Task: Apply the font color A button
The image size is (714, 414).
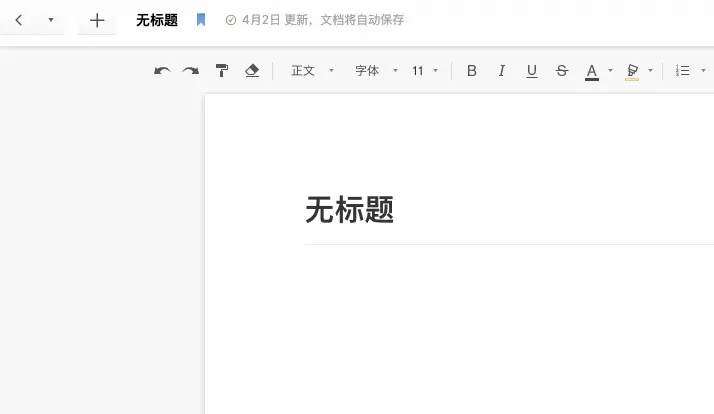Action: tap(592, 72)
